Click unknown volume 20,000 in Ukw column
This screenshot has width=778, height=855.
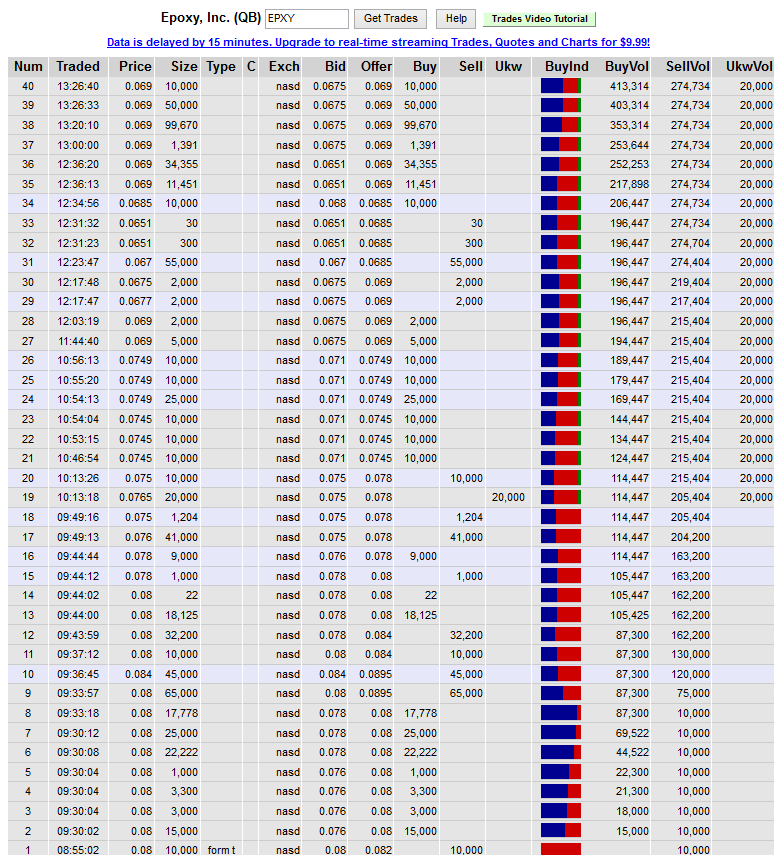(x=508, y=497)
